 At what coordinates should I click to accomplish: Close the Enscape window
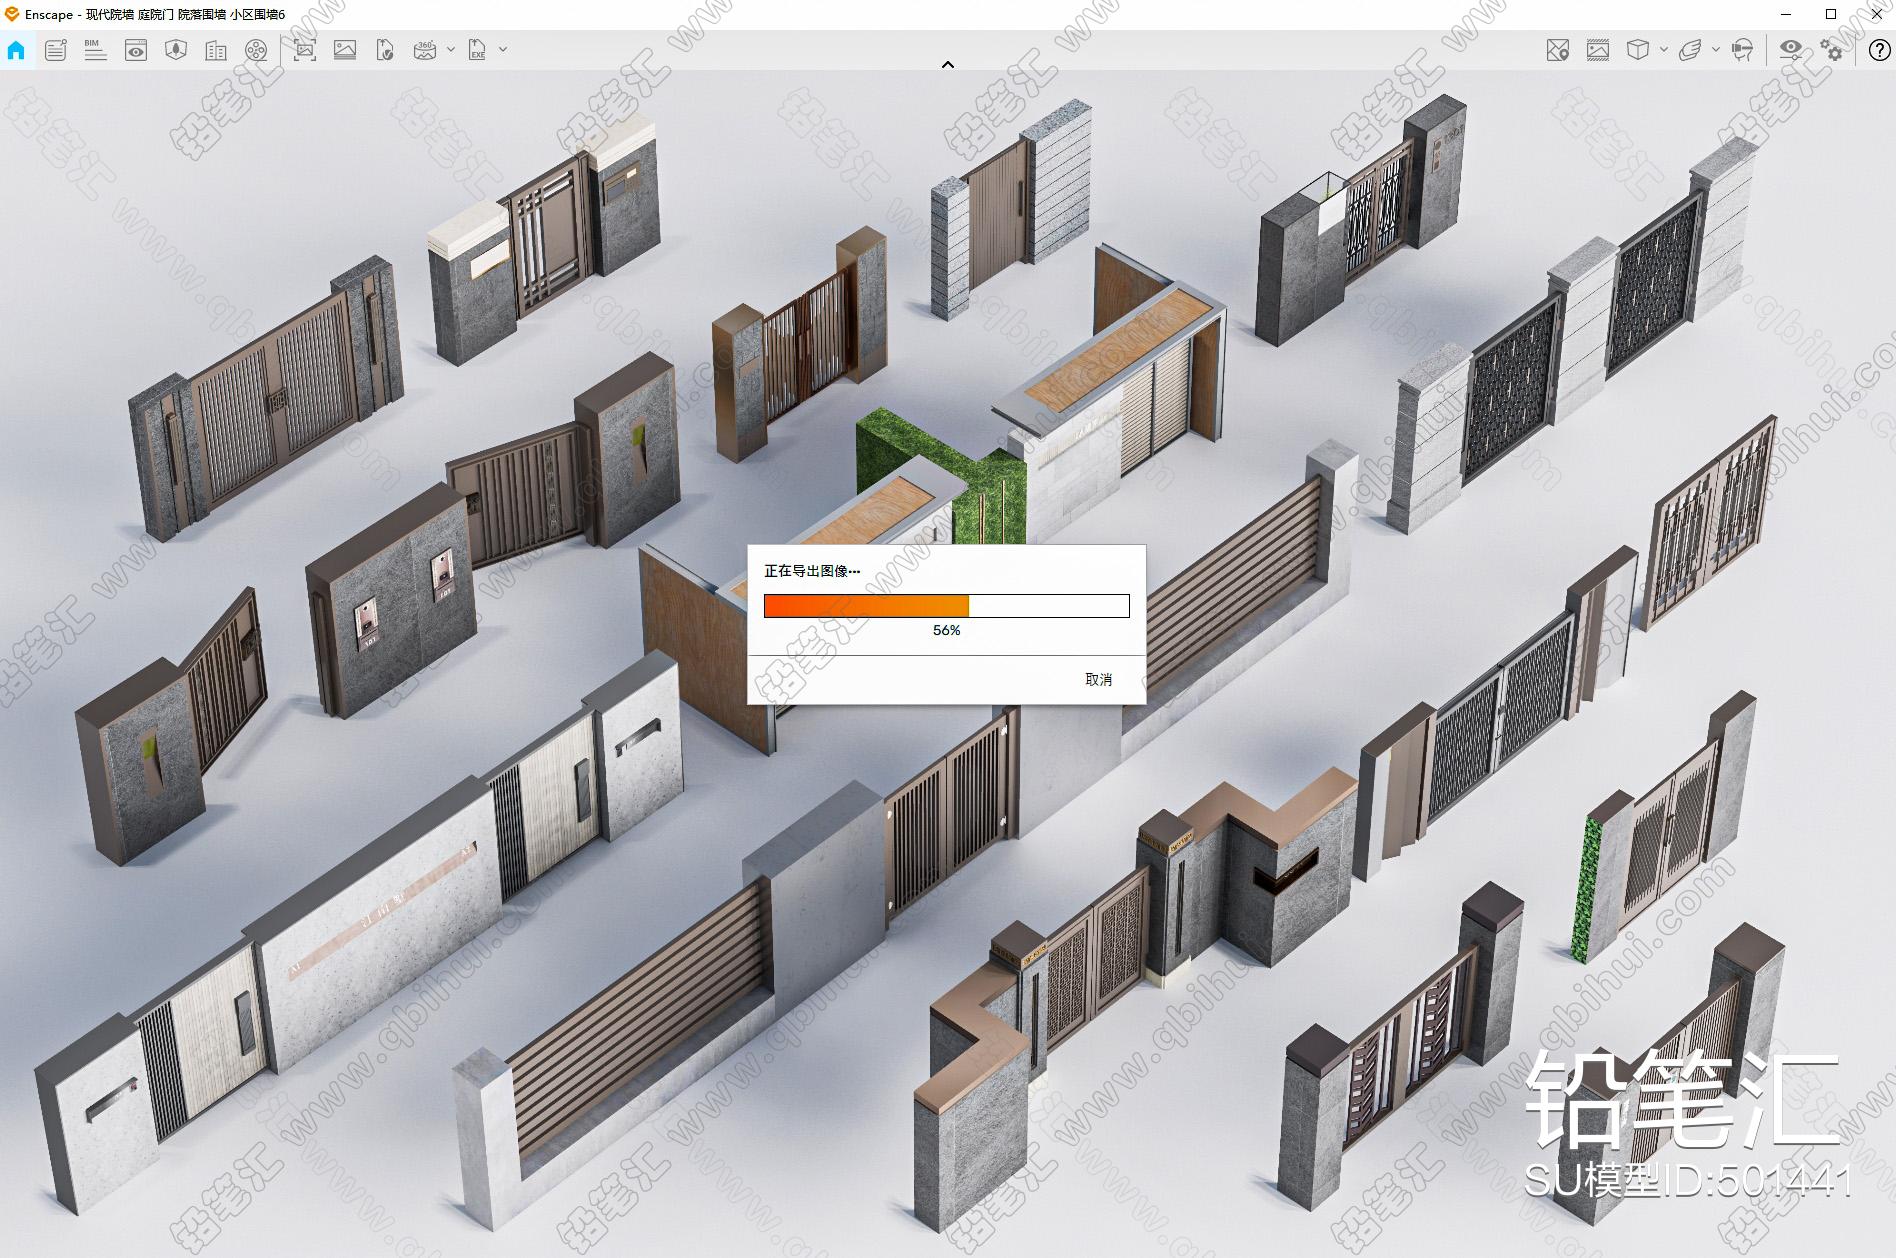point(1876,14)
